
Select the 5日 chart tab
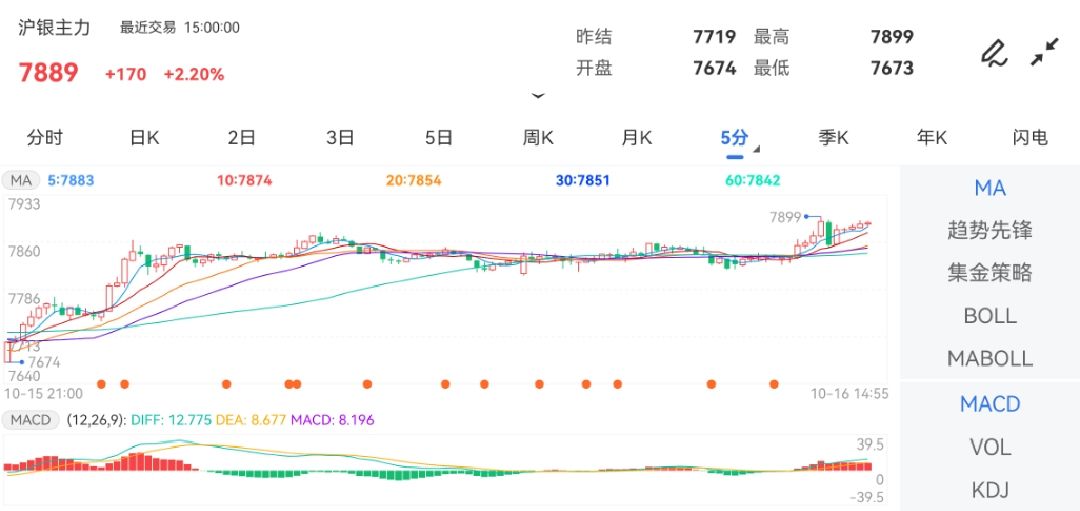439,138
